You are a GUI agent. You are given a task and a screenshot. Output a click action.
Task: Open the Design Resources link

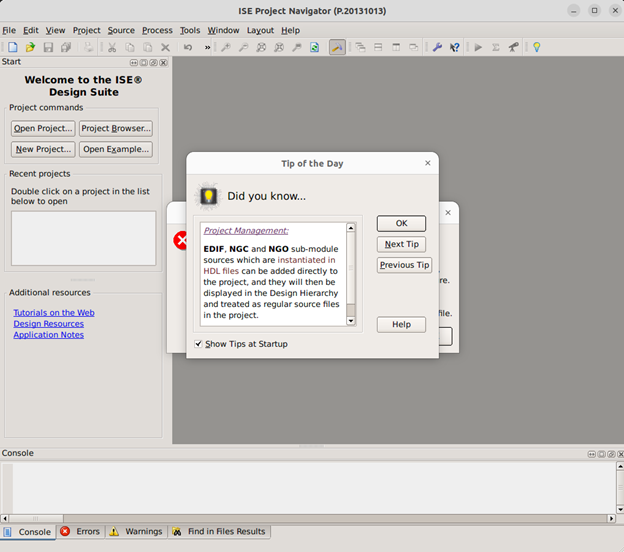point(49,324)
